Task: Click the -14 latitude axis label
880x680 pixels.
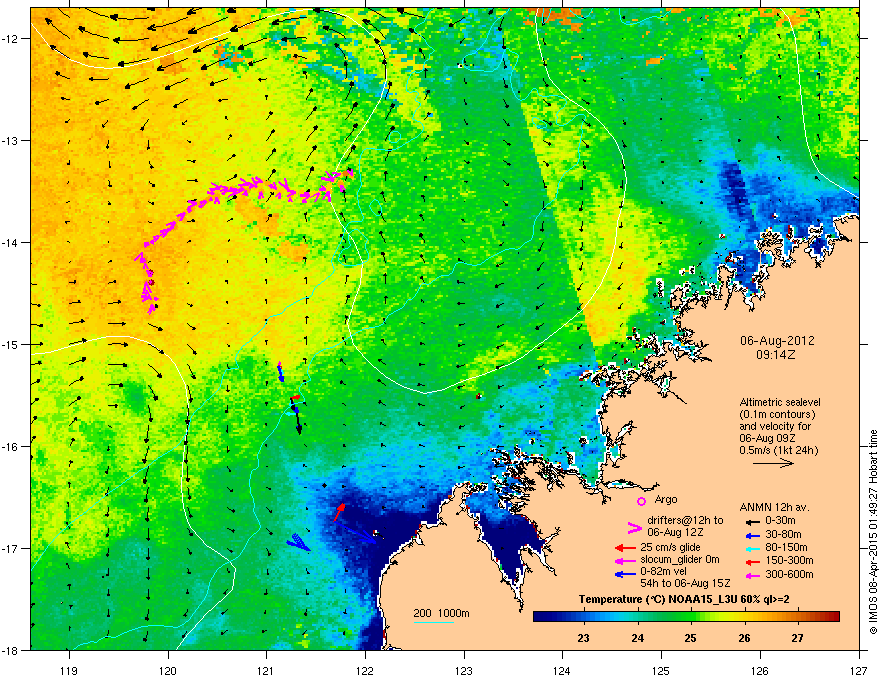Action: [10, 242]
